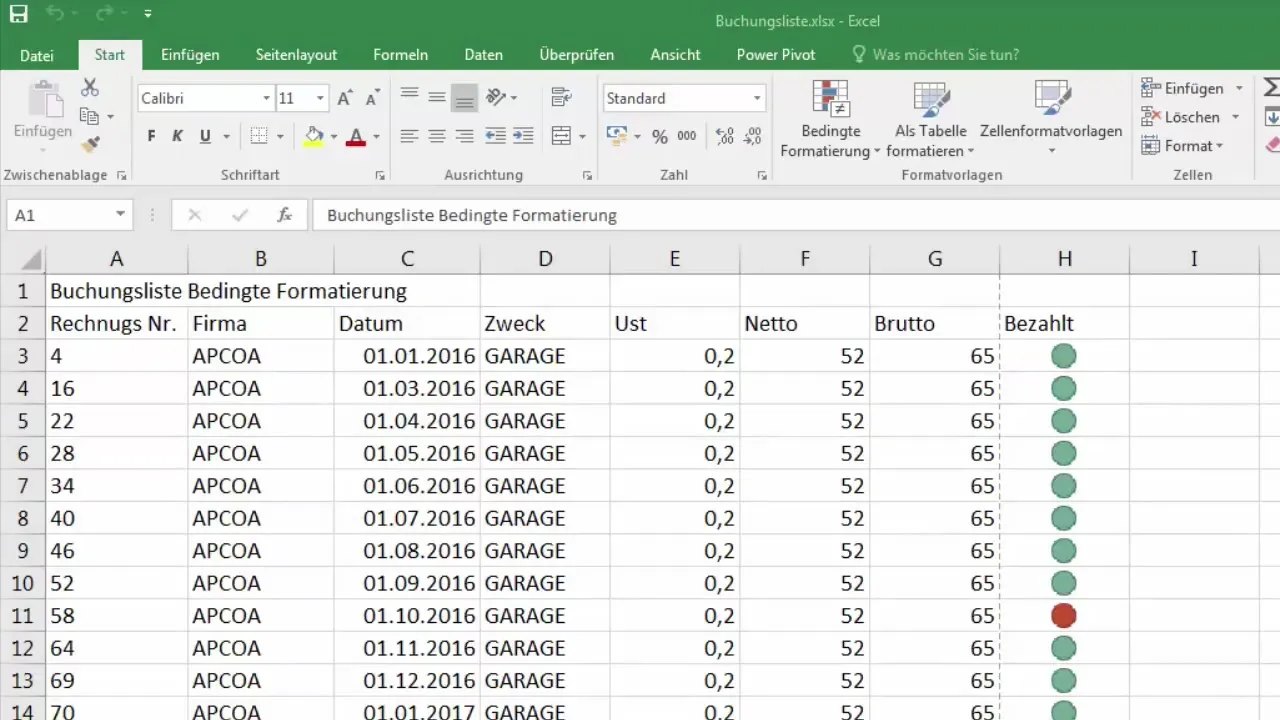Viewport: 1280px width, 720px height.
Task: Click the formula bar text
Action: click(x=472, y=215)
